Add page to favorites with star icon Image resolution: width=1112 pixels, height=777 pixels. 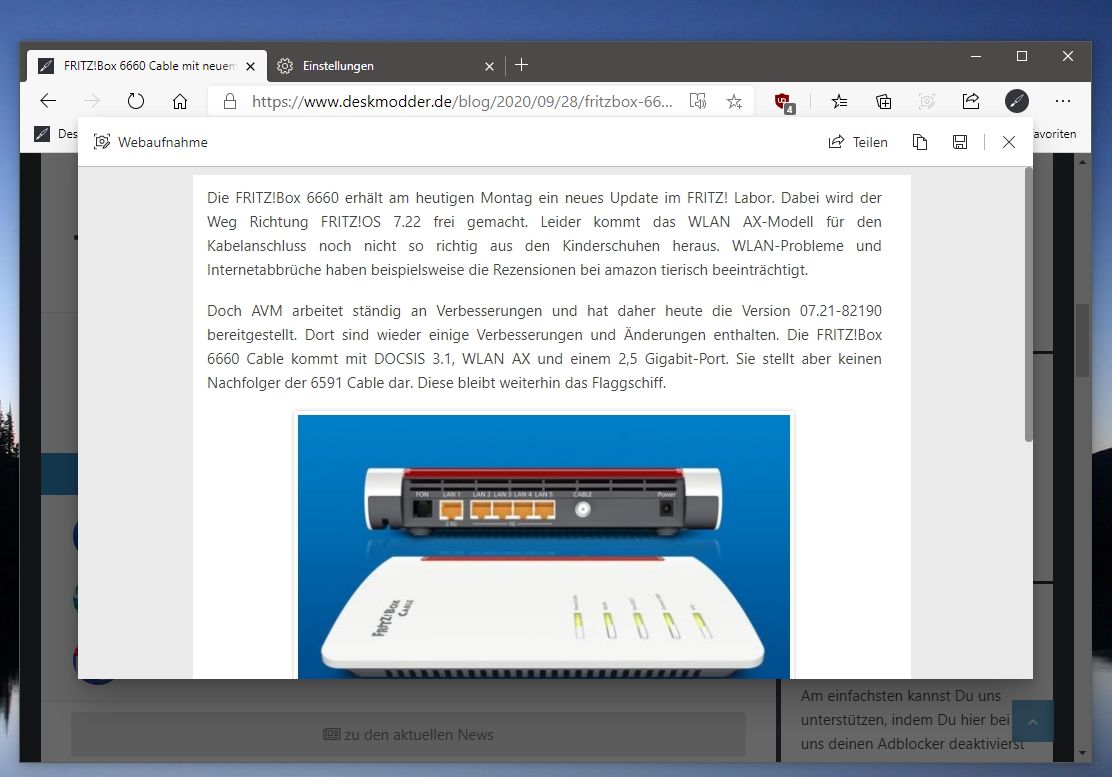[x=734, y=101]
